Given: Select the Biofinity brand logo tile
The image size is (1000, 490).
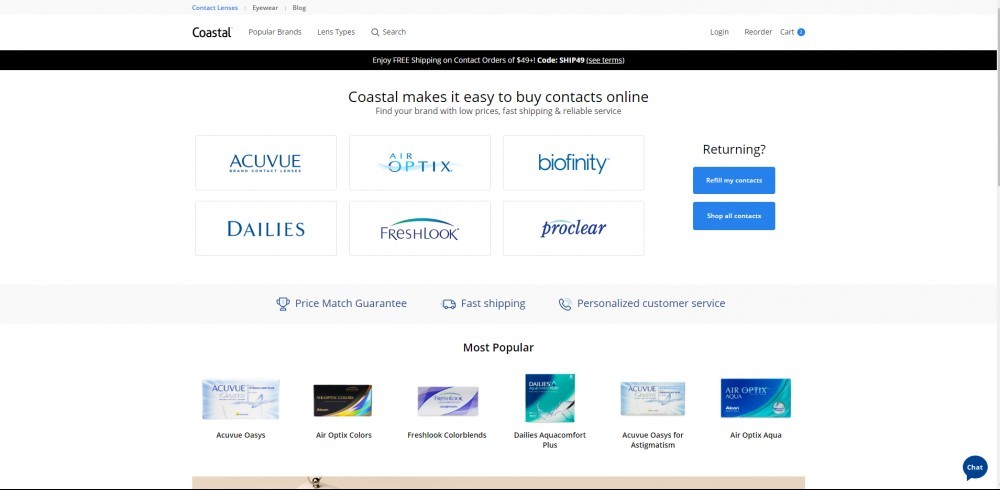Looking at the screenshot, I should pos(573,163).
